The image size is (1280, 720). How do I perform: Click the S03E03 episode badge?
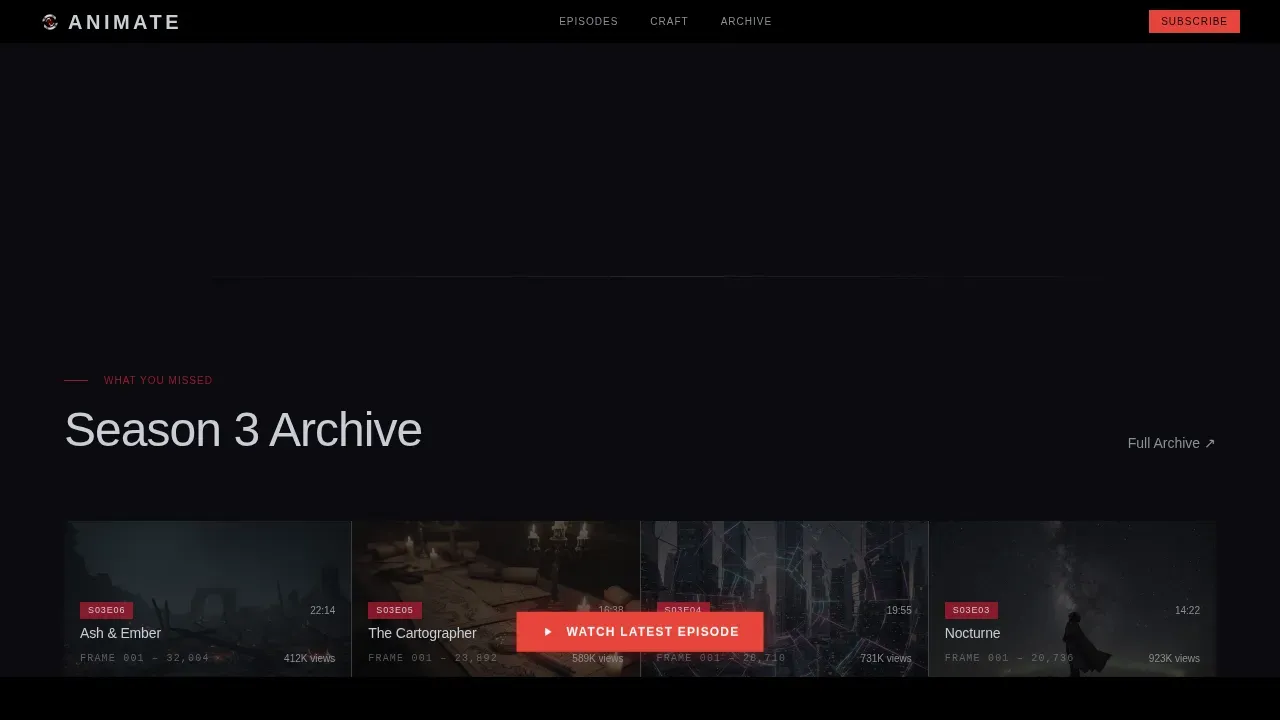pyautogui.click(x=971, y=610)
